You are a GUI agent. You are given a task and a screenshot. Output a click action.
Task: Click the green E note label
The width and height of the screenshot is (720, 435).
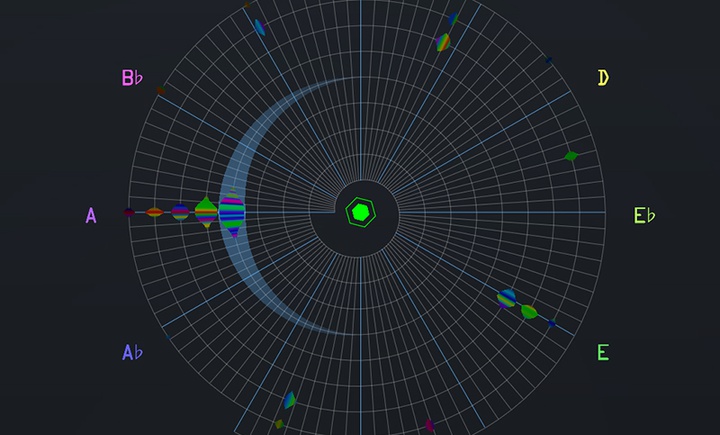coord(603,352)
